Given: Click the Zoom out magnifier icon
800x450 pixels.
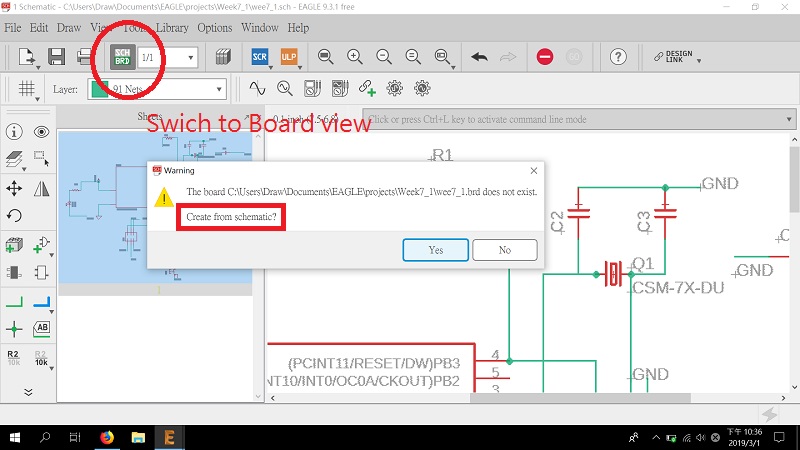Looking at the screenshot, I should coord(384,57).
